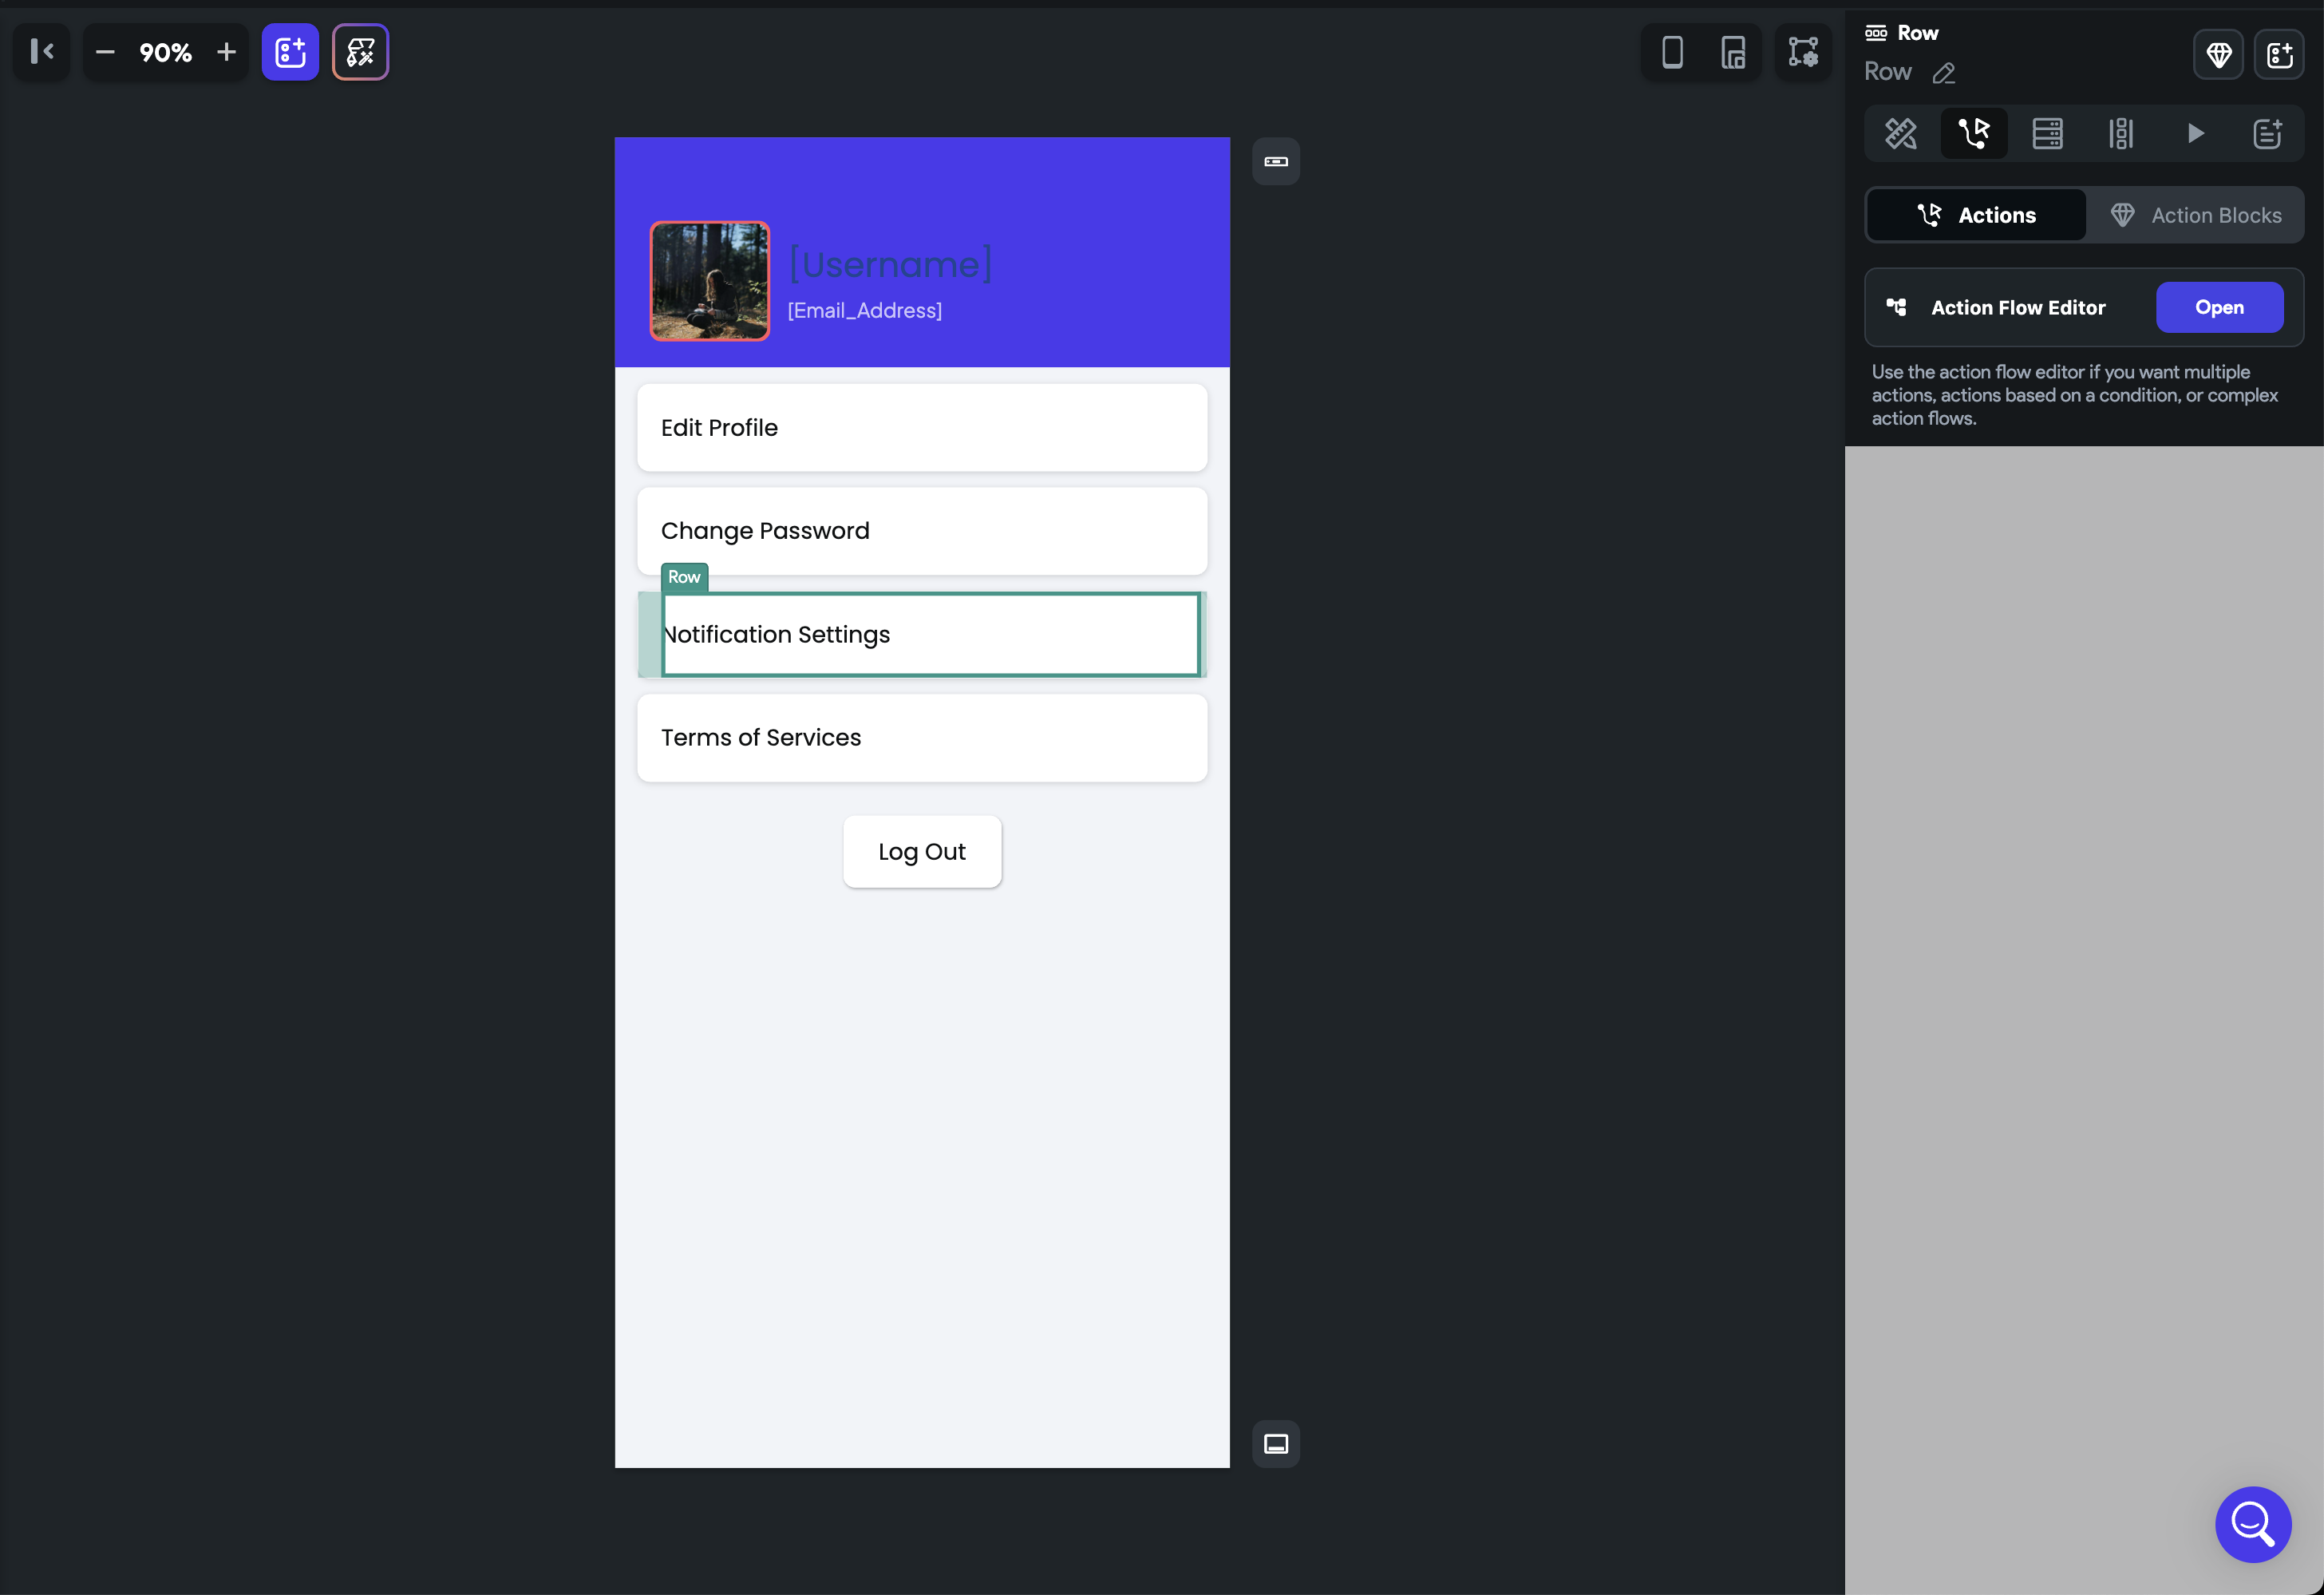Zoom out with the minus control
The image size is (2324, 1595).
[104, 52]
